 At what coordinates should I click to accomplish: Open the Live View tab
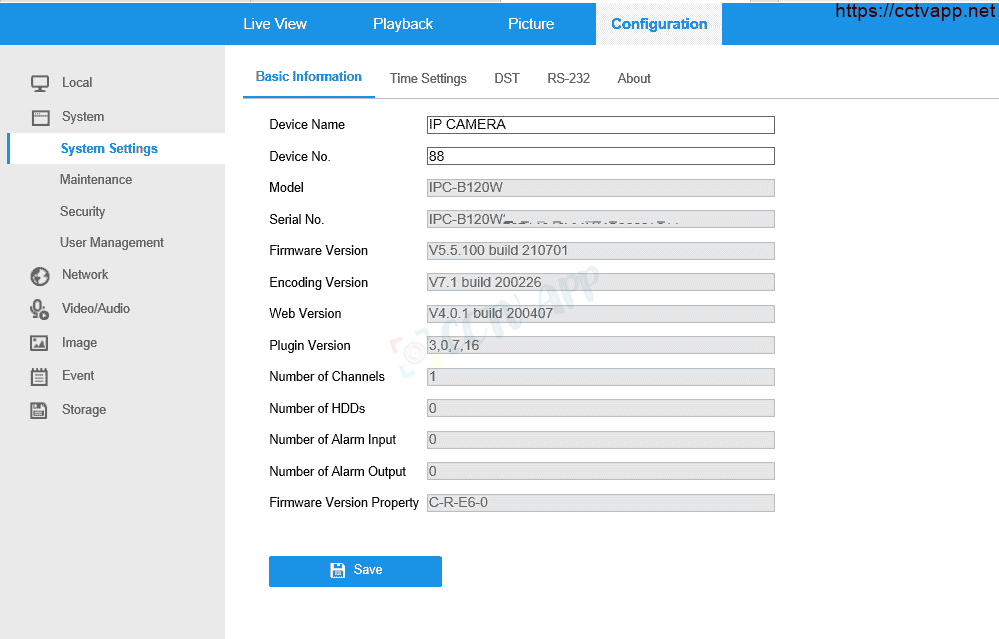[275, 24]
